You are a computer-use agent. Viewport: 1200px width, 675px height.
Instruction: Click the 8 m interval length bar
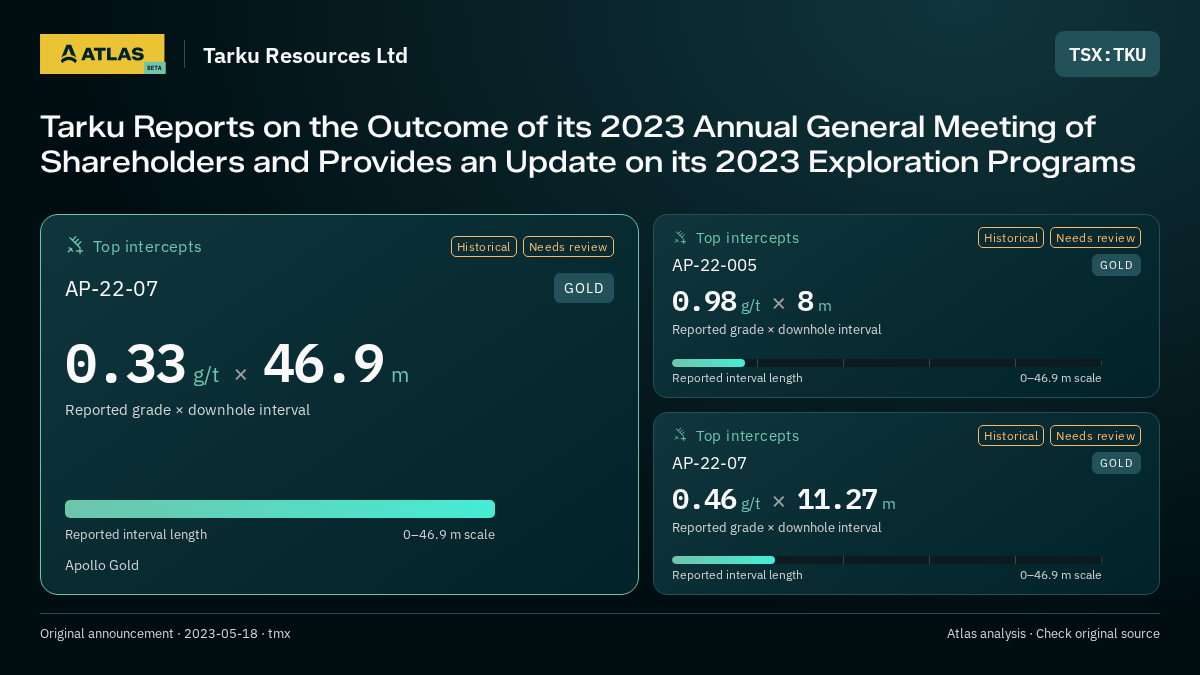708,363
